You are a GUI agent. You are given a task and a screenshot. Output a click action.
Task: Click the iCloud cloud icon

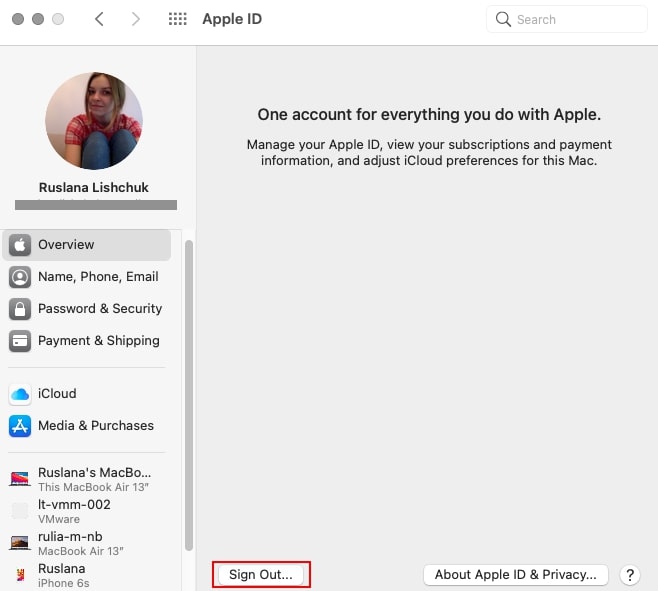[x=20, y=394]
